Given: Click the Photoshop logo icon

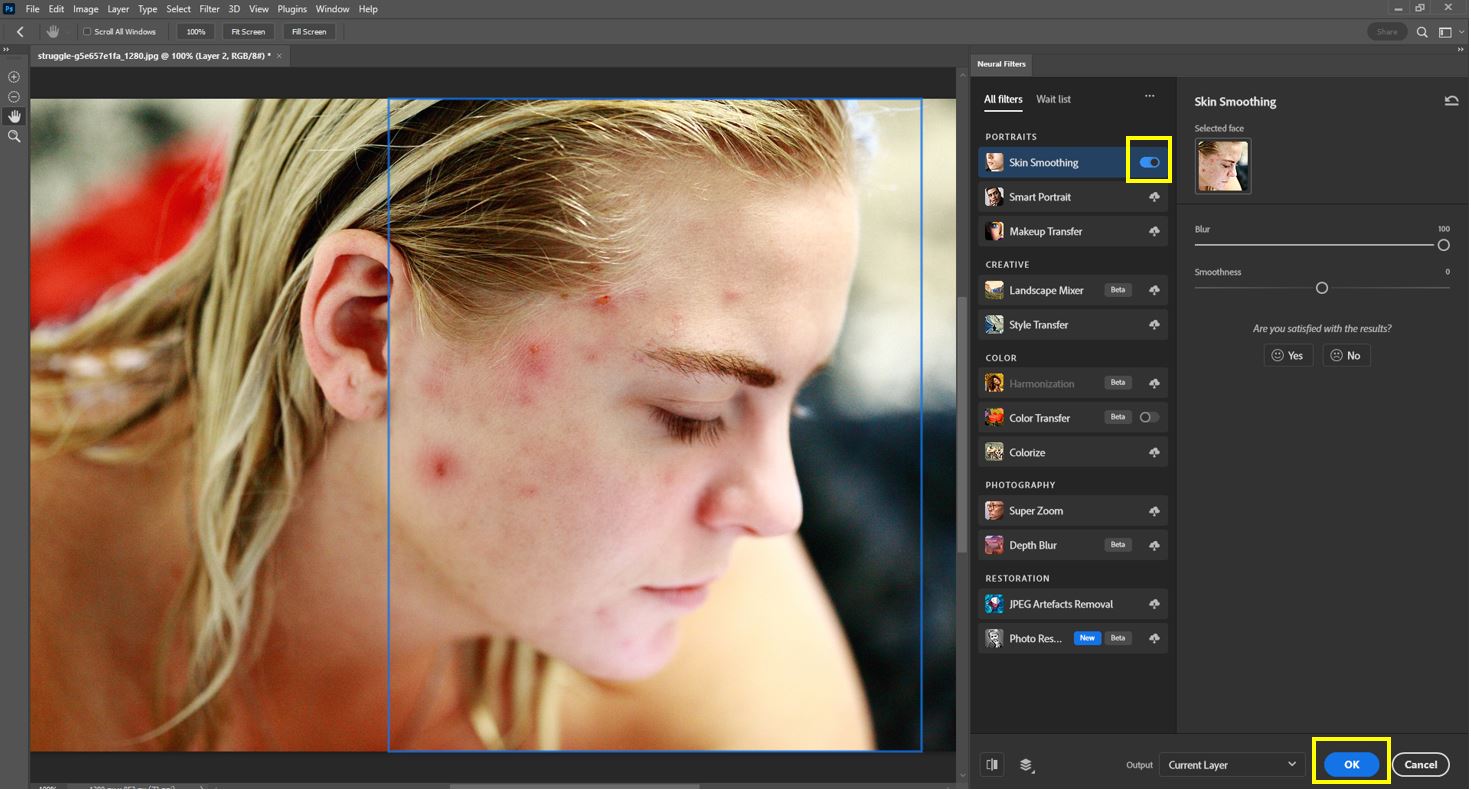Looking at the screenshot, I should coord(9,9).
